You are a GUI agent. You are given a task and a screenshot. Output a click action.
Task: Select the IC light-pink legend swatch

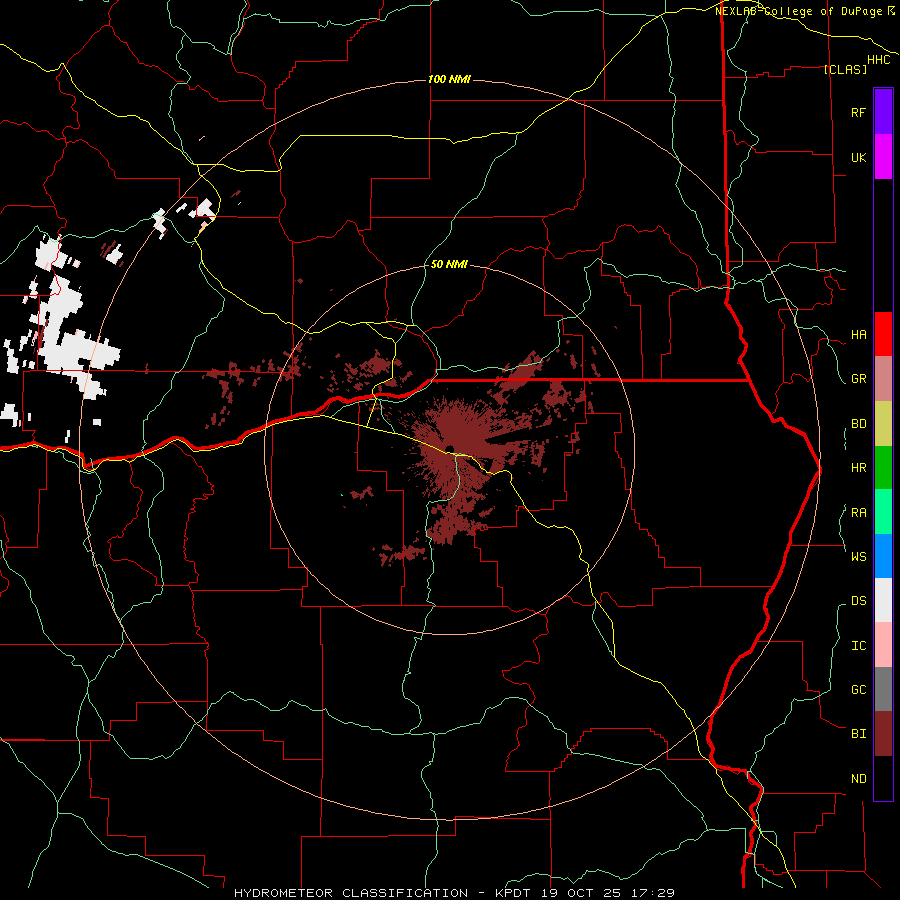click(883, 645)
